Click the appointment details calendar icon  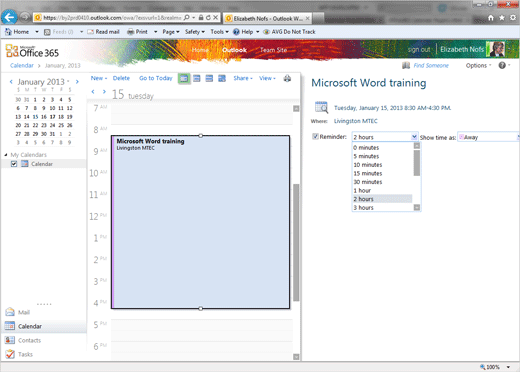pos(321,107)
